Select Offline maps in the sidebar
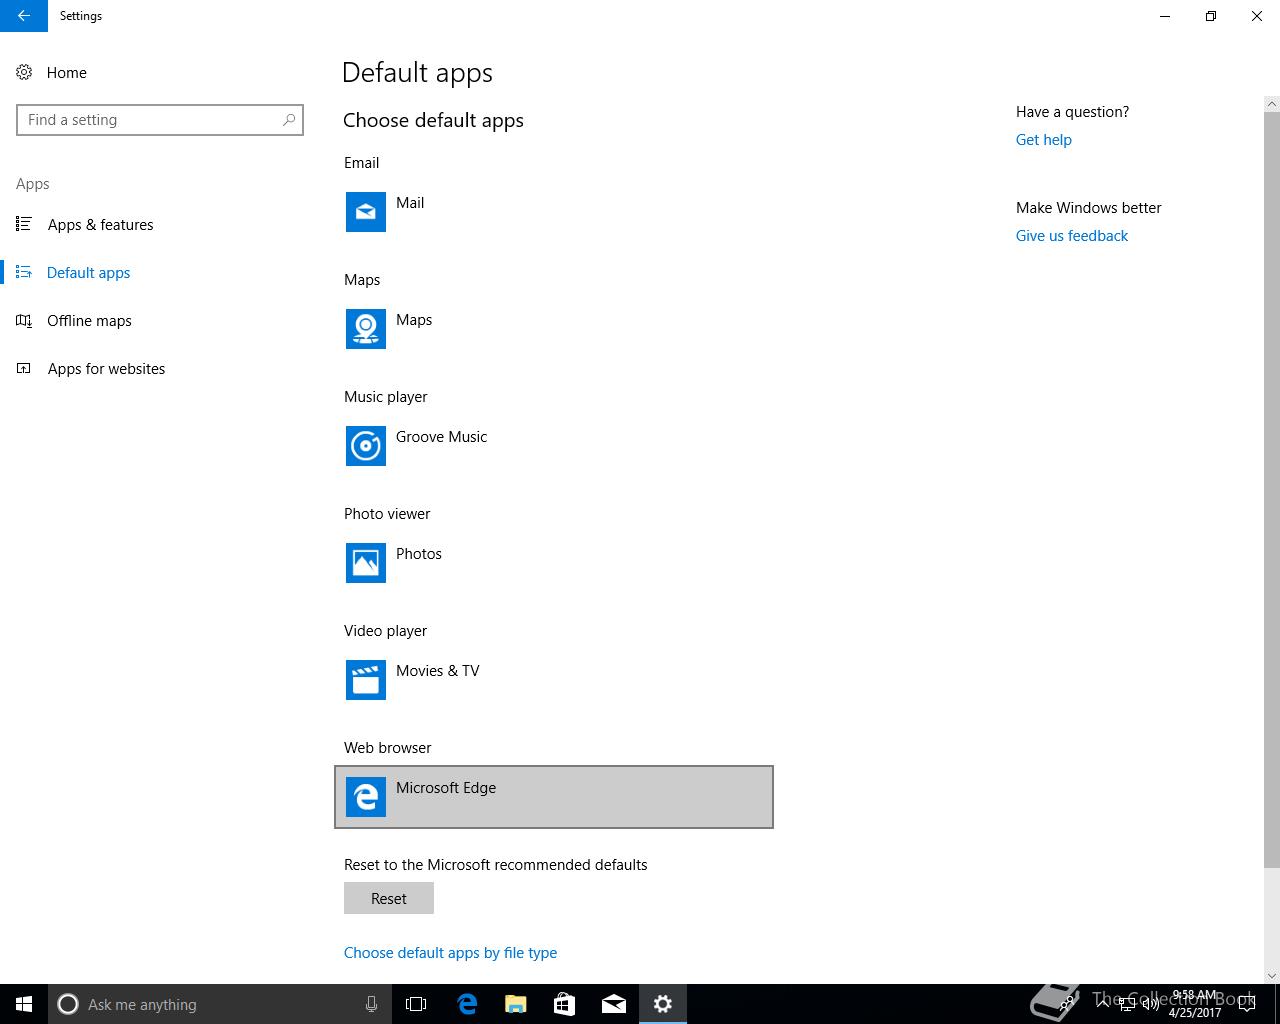This screenshot has height=1024, width=1280. 160,320
